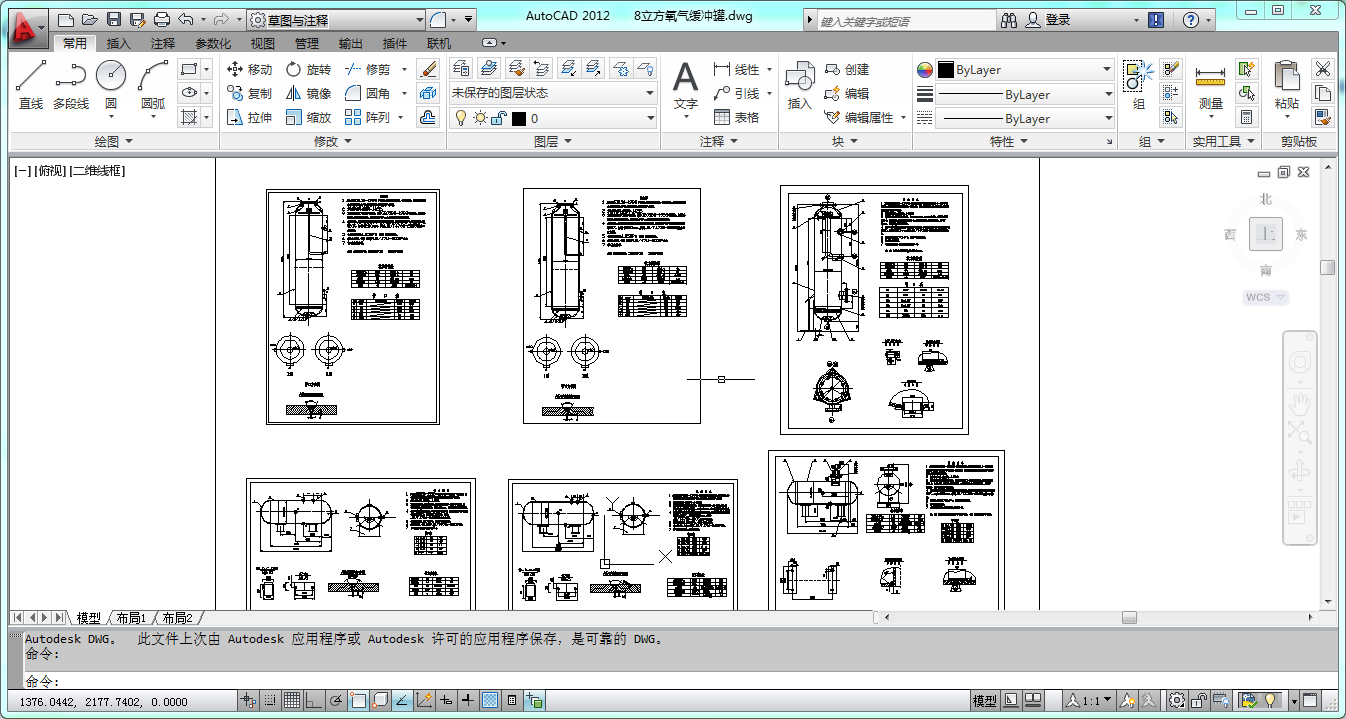The image size is (1346, 719).
Task: Open Layer Properties manager icon
Action: tap(461, 68)
